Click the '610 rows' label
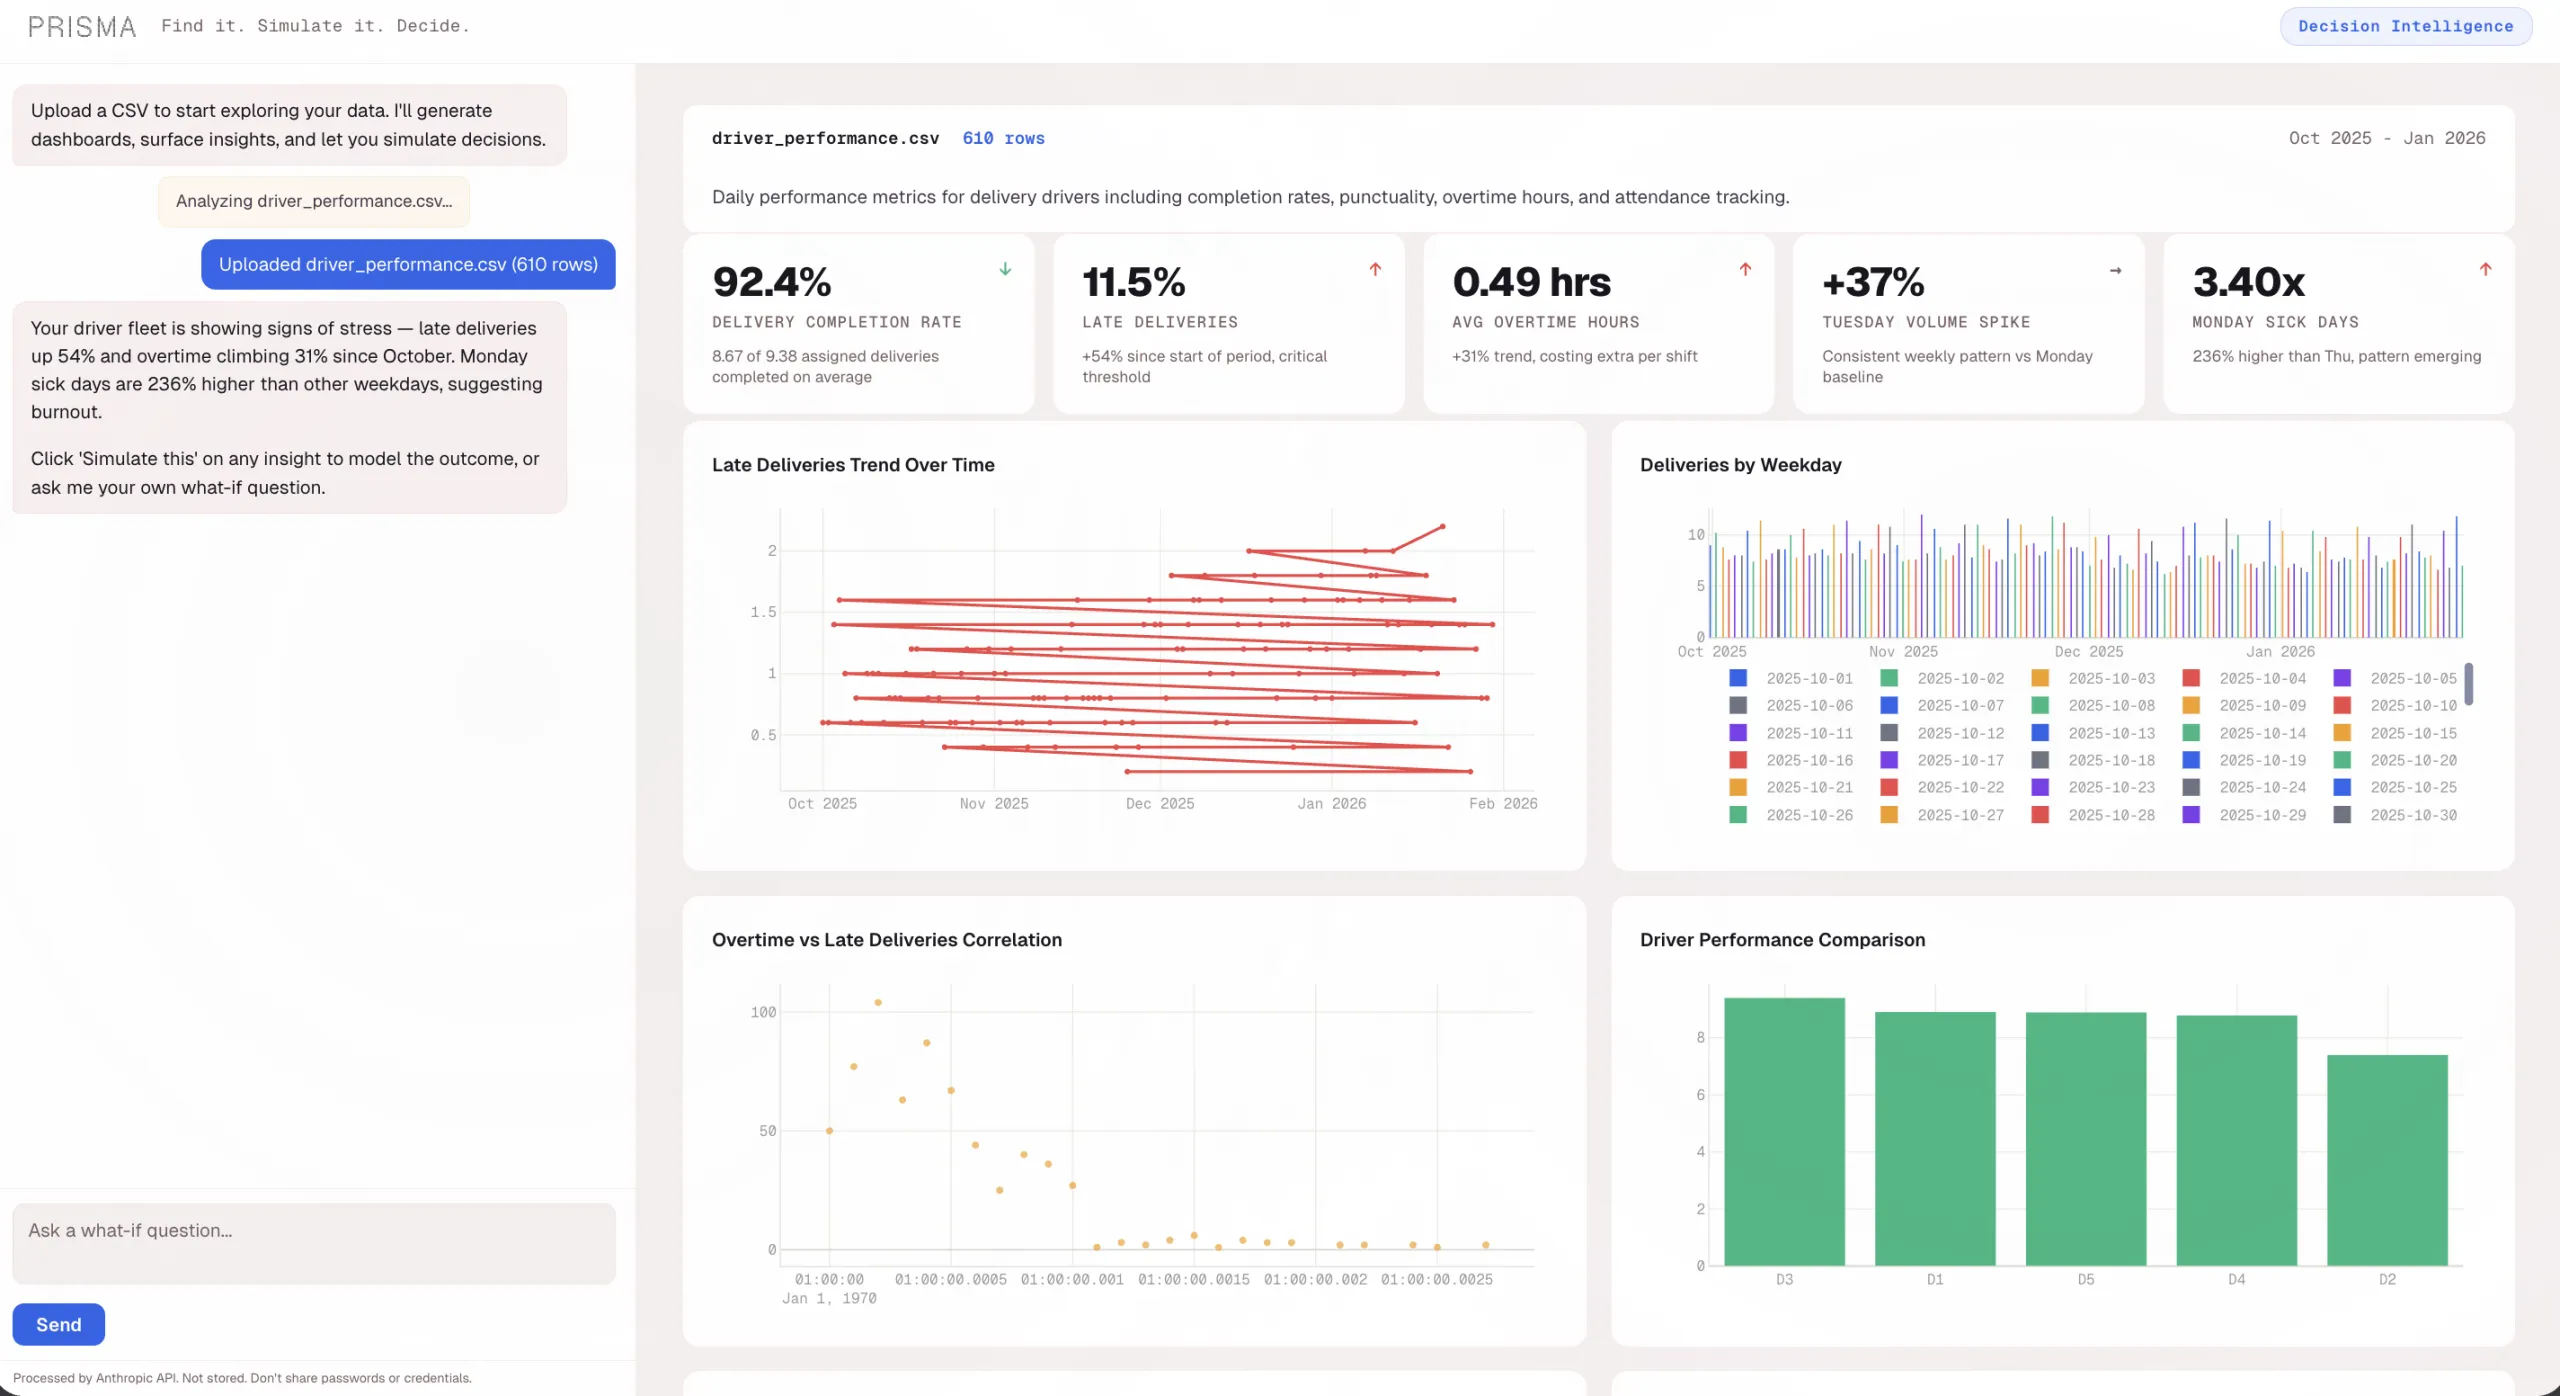 point(1002,138)
